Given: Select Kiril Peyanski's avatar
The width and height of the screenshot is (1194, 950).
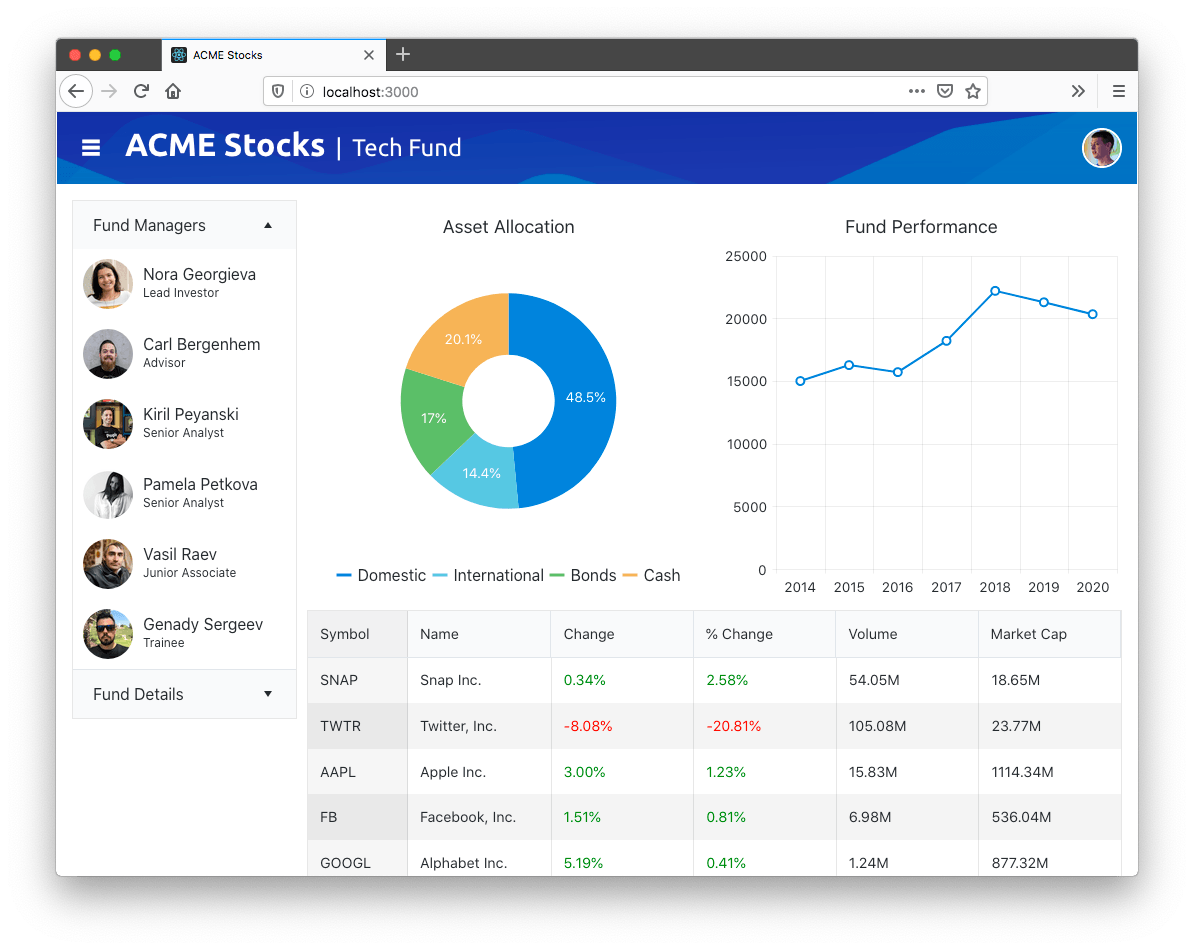Looking at the screenshot, I should tap(107, 423).
